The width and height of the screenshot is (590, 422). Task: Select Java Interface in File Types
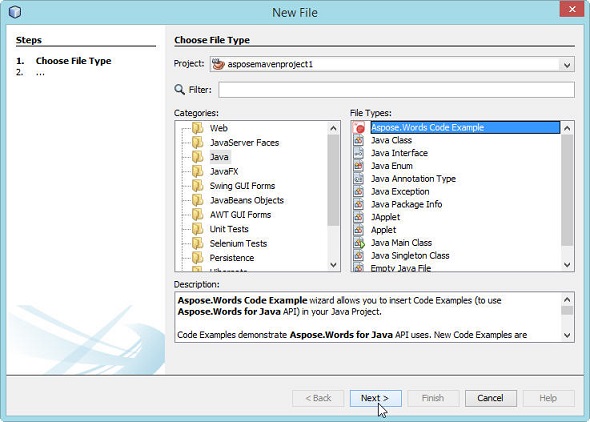(x=399, y=153)
